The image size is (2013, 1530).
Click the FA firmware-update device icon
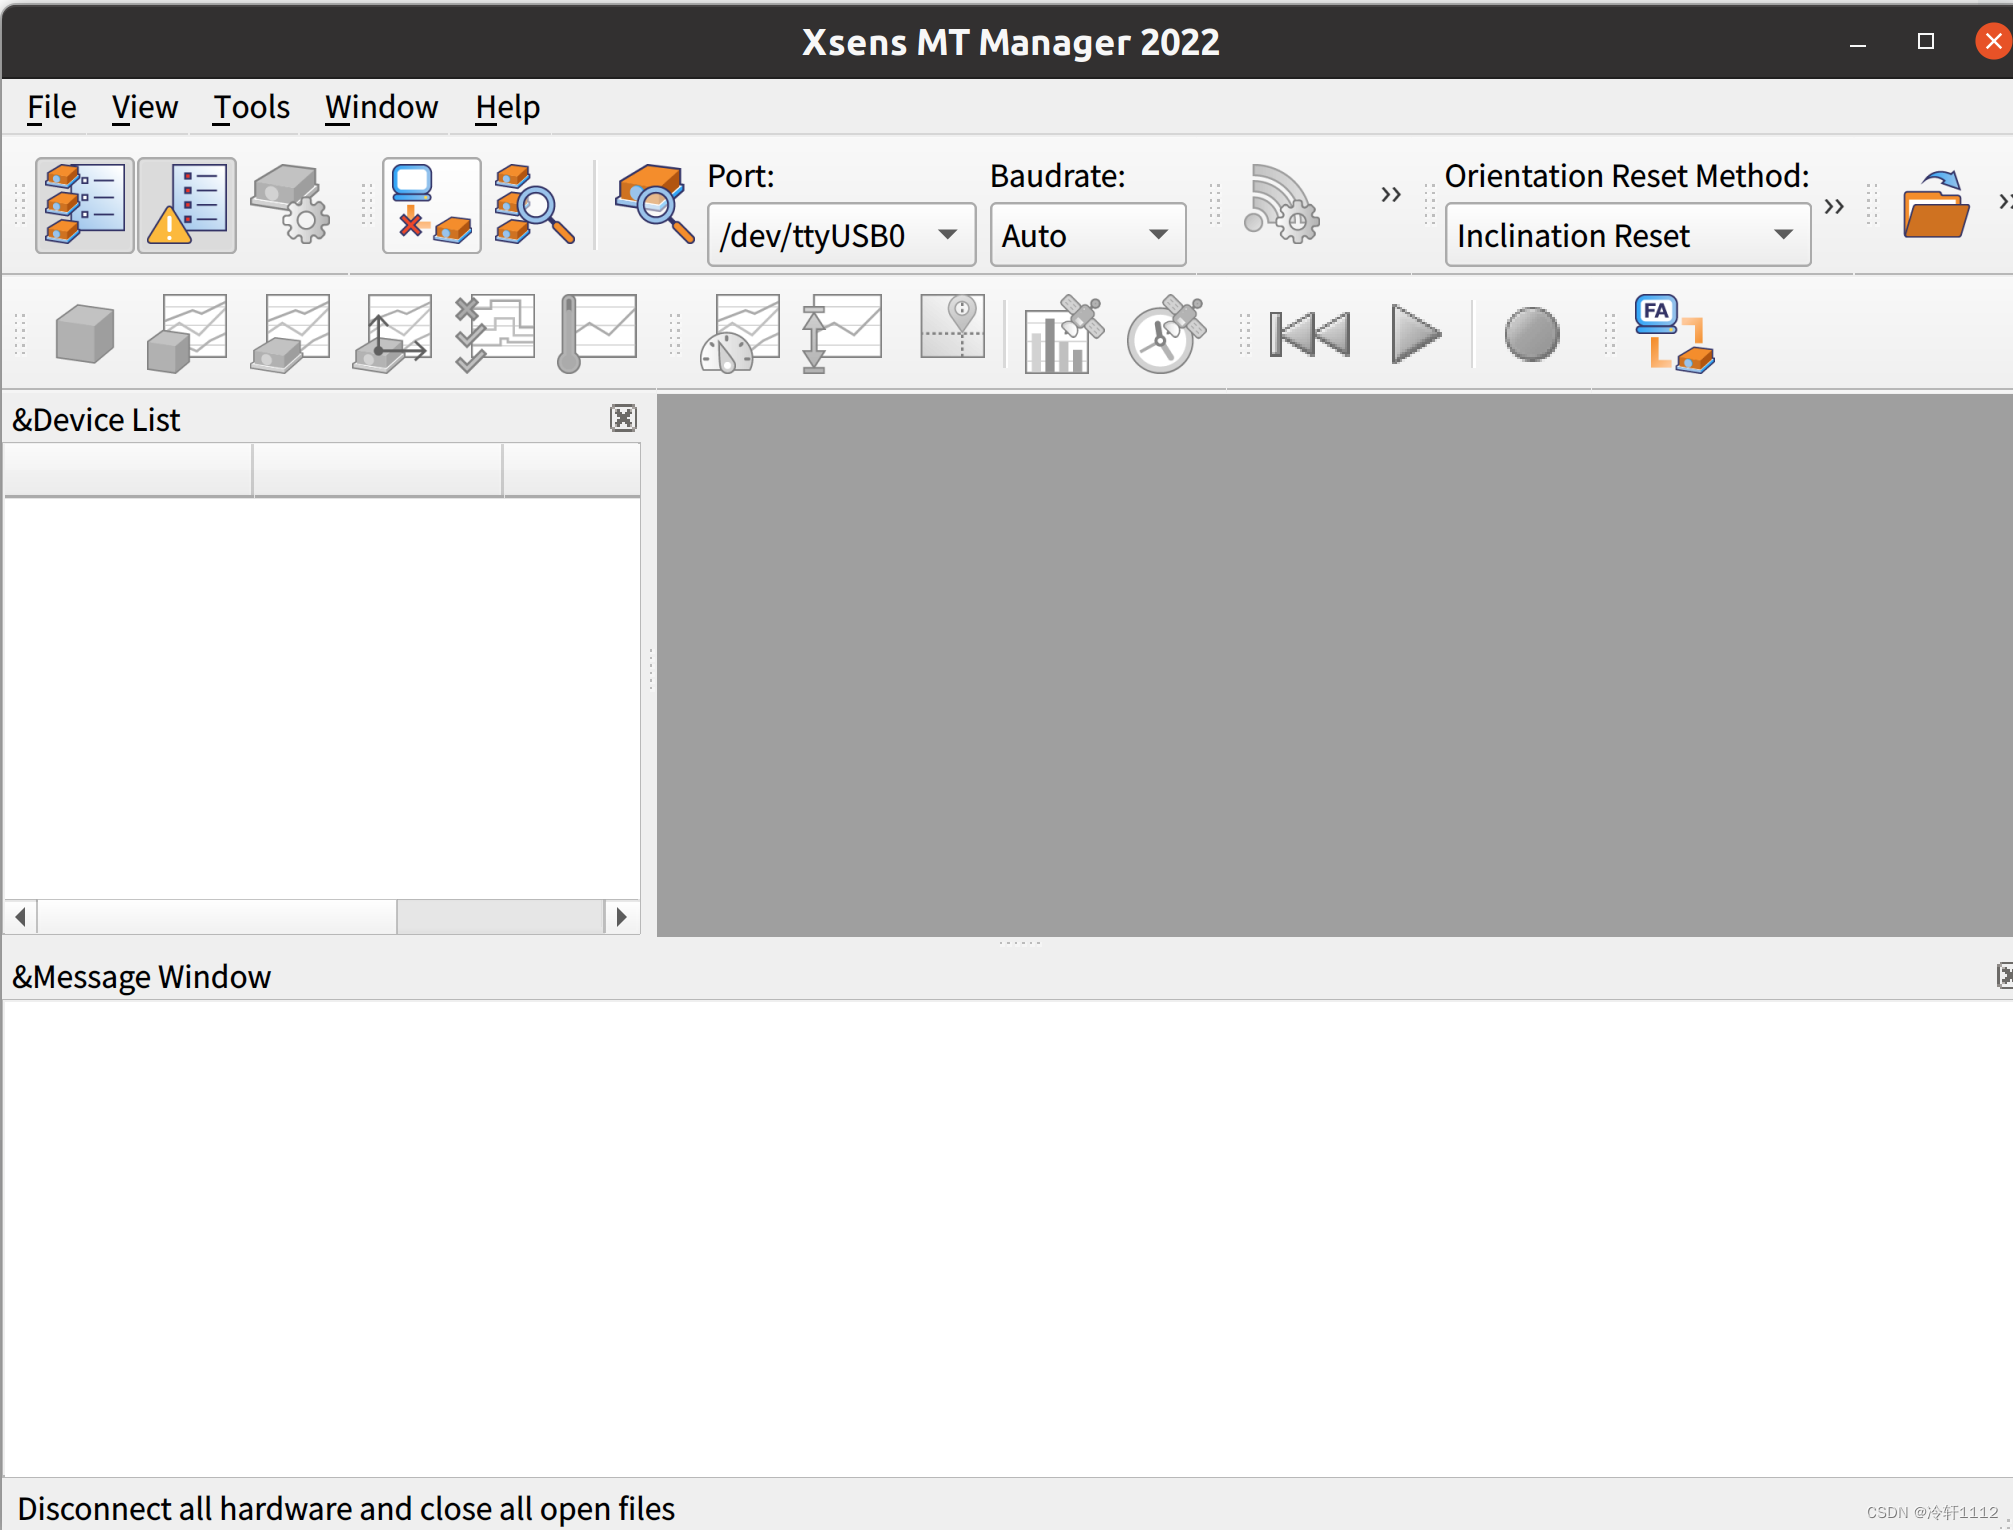[x=1673, y=334]
